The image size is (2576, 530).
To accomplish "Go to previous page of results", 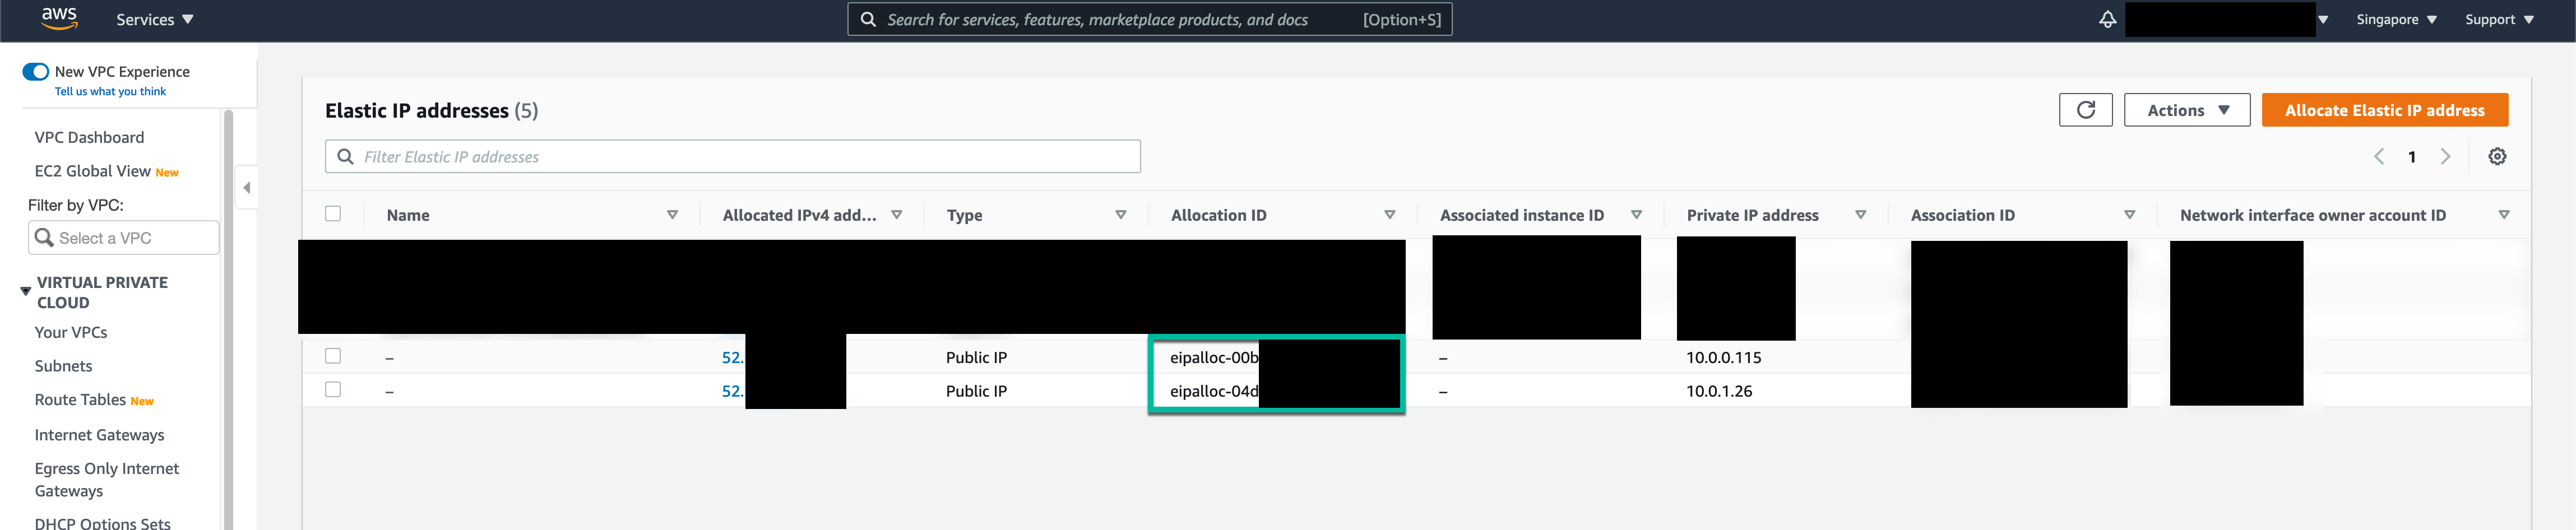I will (x=2379, y=157).
